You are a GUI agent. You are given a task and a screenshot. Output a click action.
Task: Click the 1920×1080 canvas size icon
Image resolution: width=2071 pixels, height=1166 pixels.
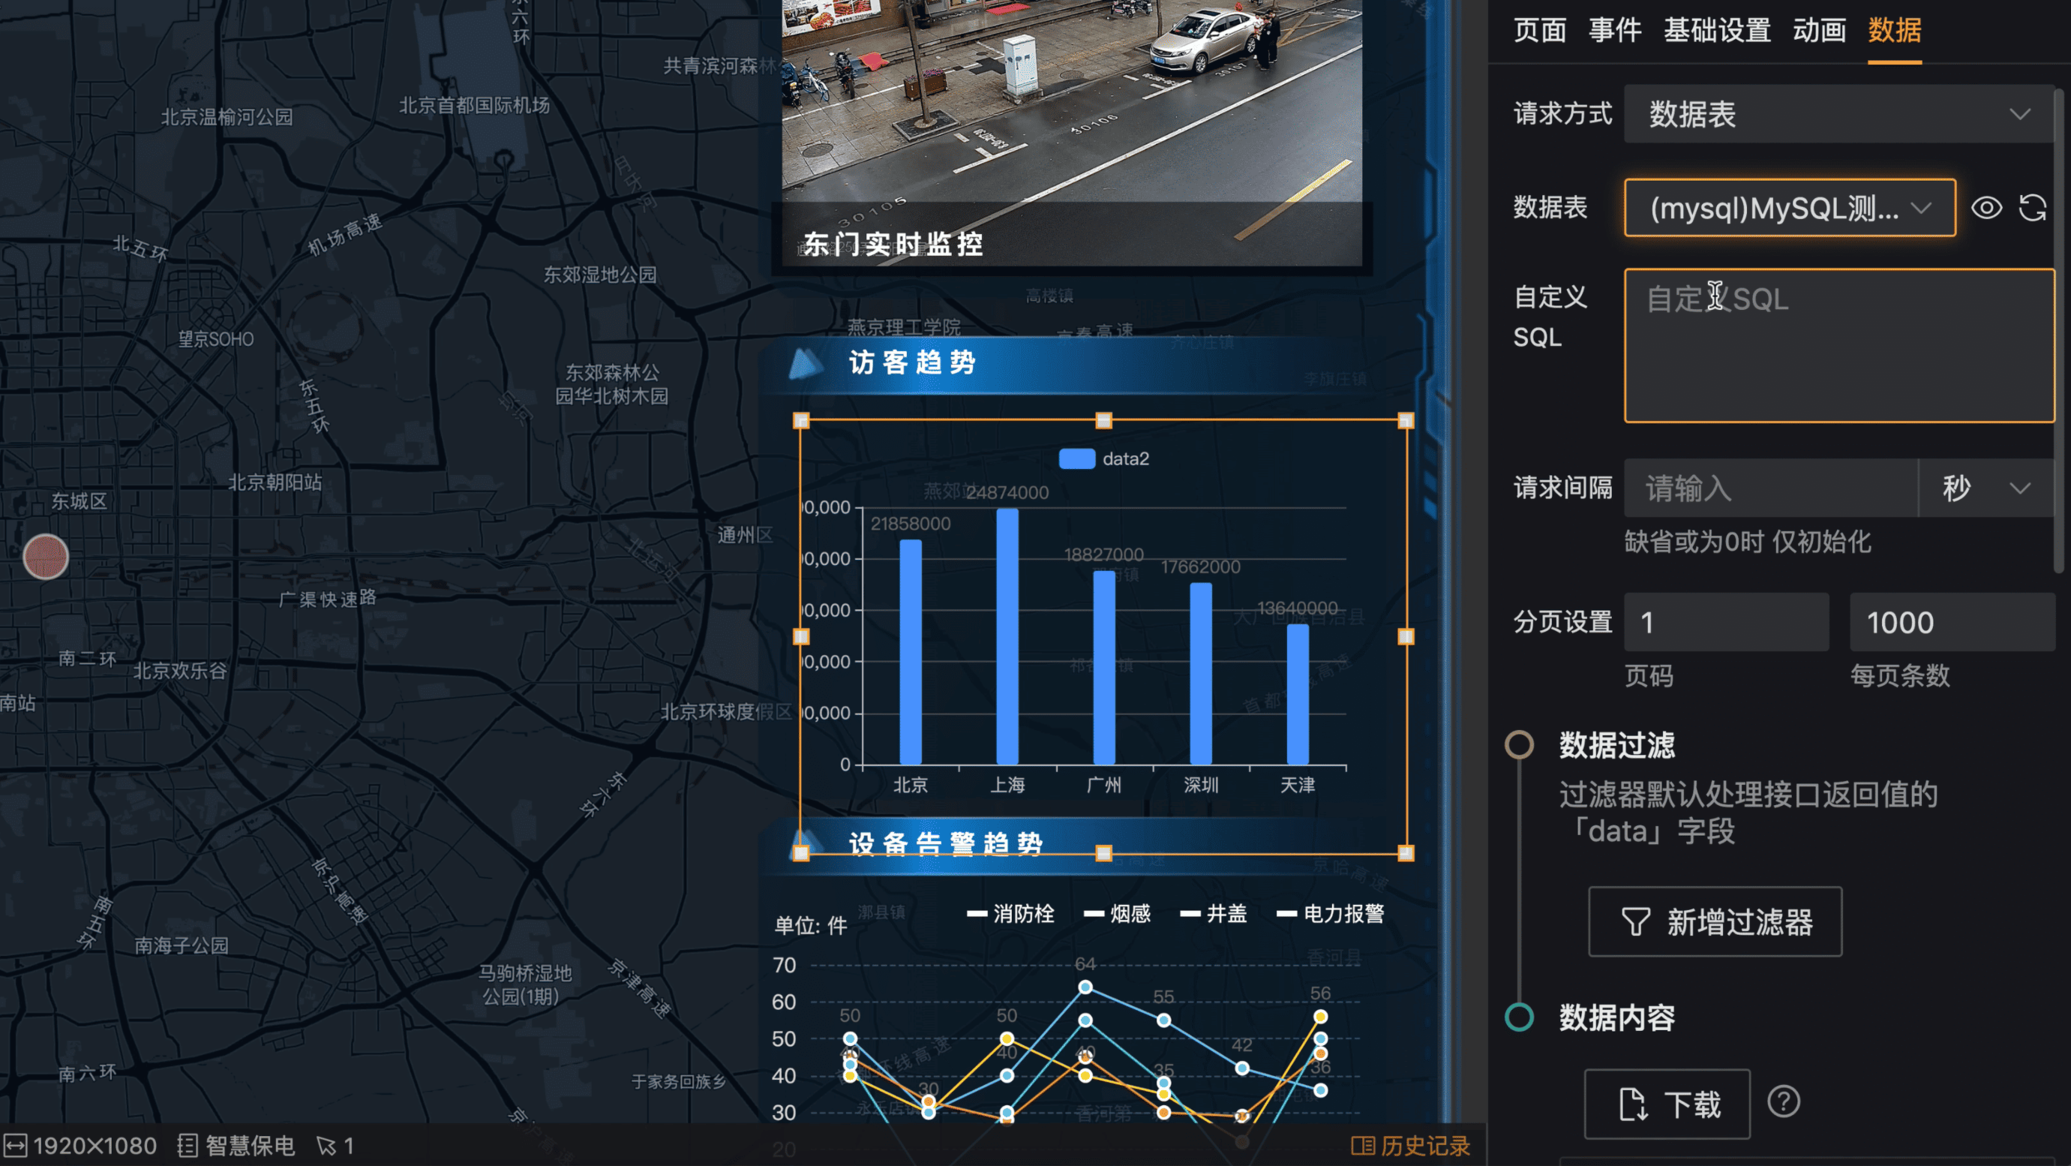(x=15, y=1146)
